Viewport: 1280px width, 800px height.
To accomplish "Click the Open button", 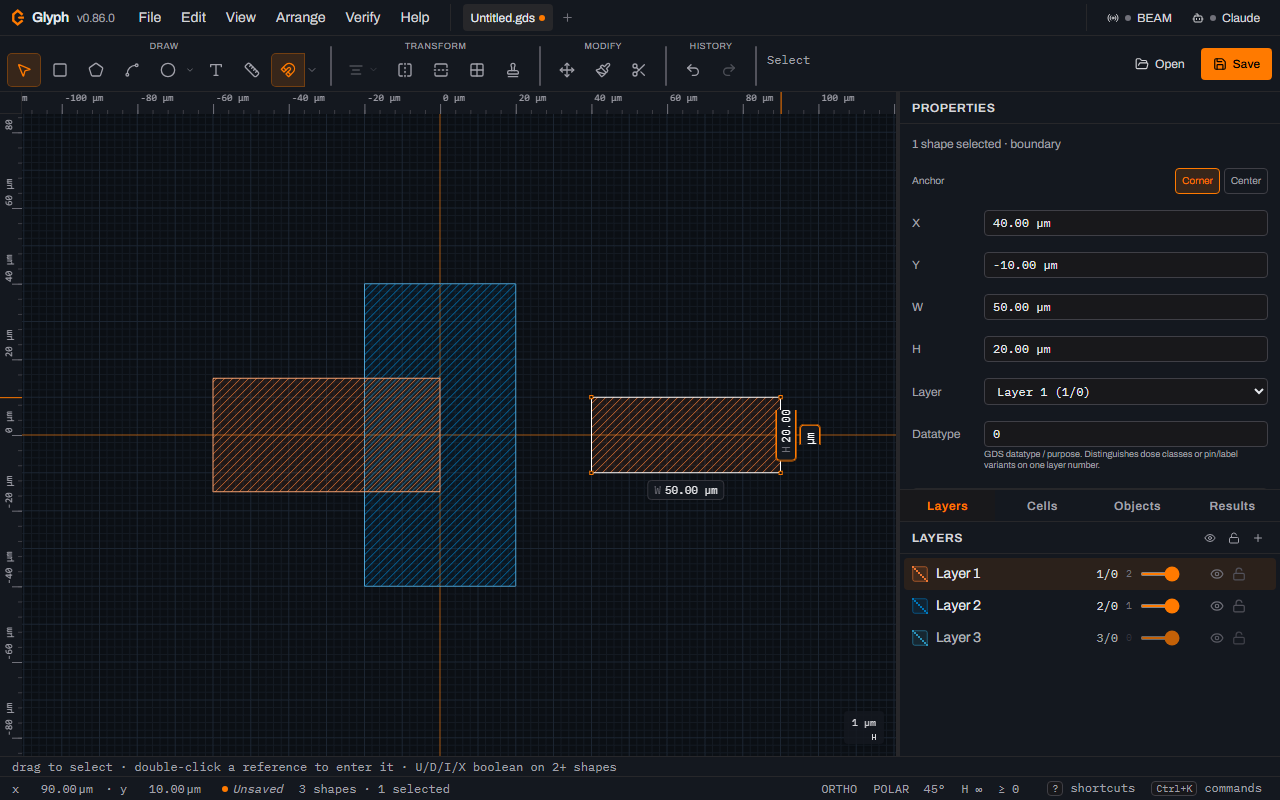I will pyautogui.click(x=1160, y=64).
